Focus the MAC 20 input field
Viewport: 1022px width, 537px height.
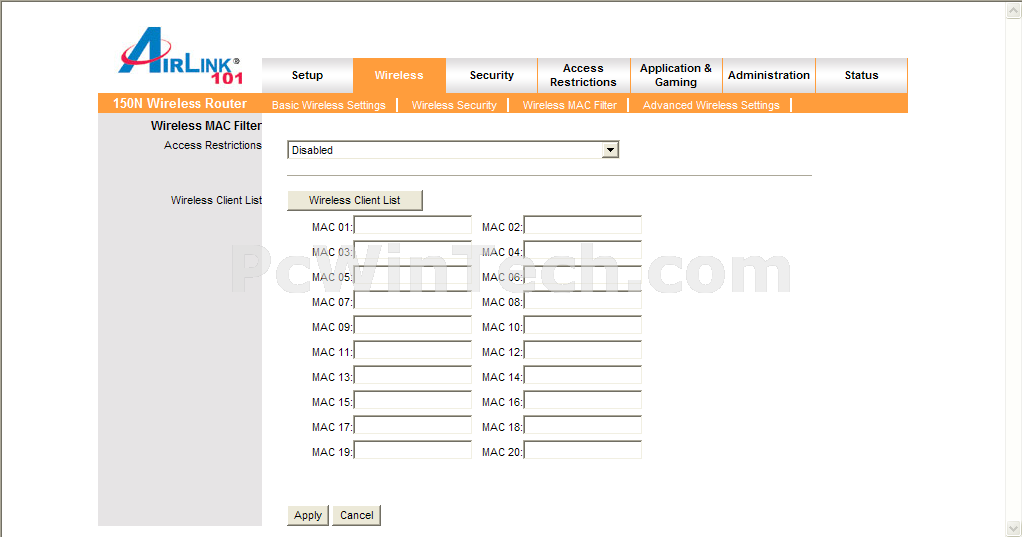click(x=583, y=450)
